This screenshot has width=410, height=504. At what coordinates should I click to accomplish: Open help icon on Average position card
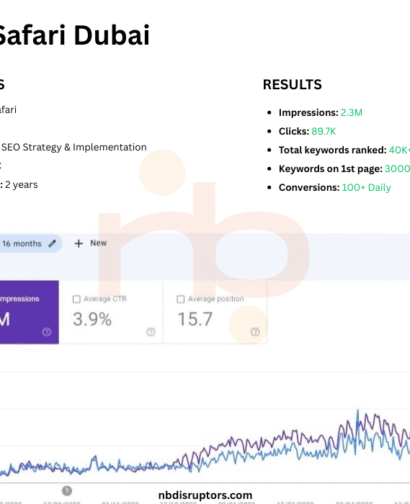click(255, 332)
